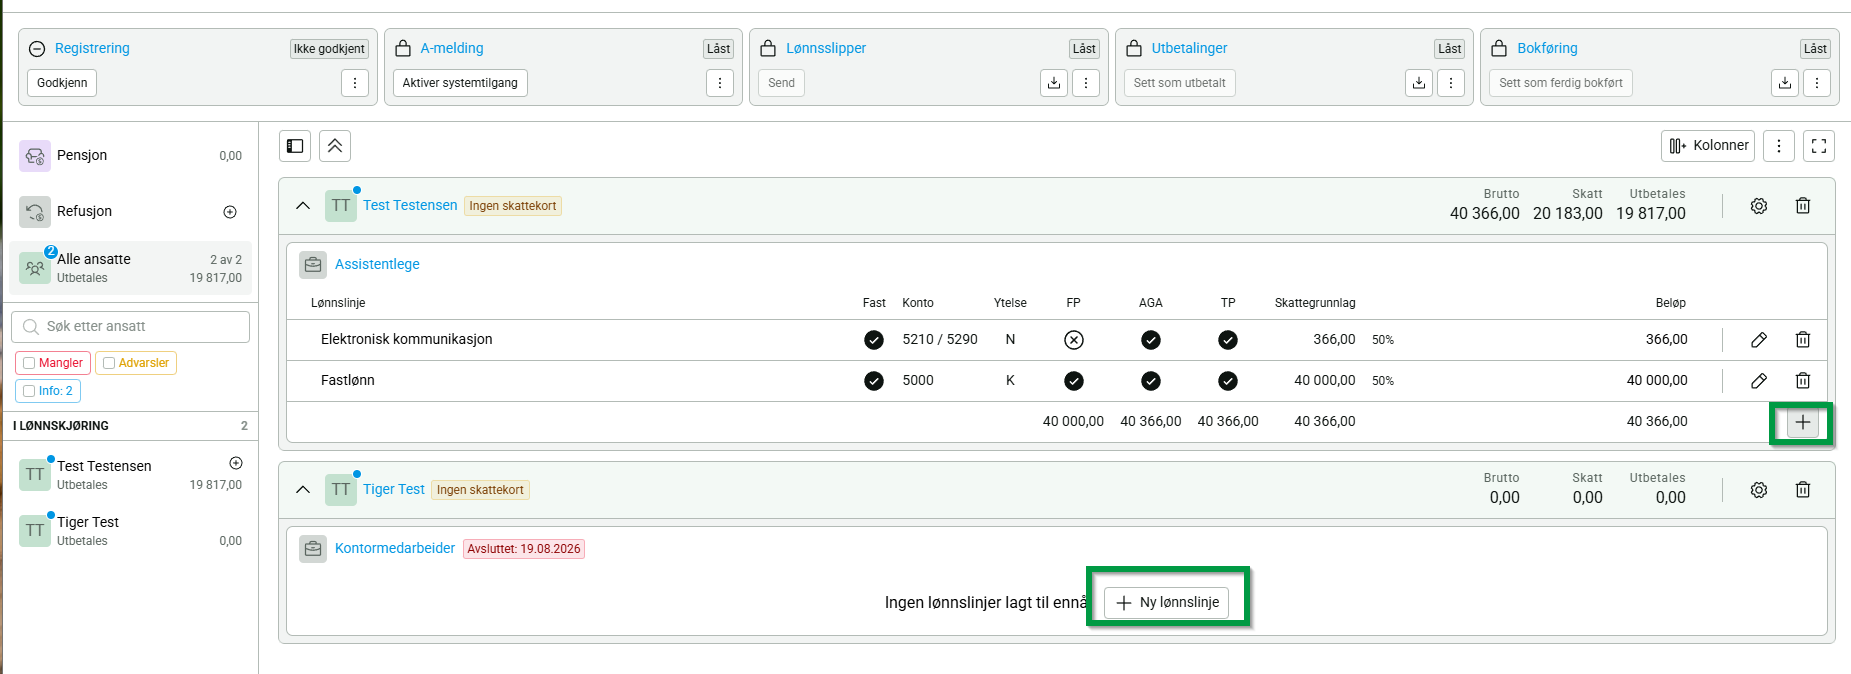
Task: Open more options in A-melding card
Action: coord(720,83)
